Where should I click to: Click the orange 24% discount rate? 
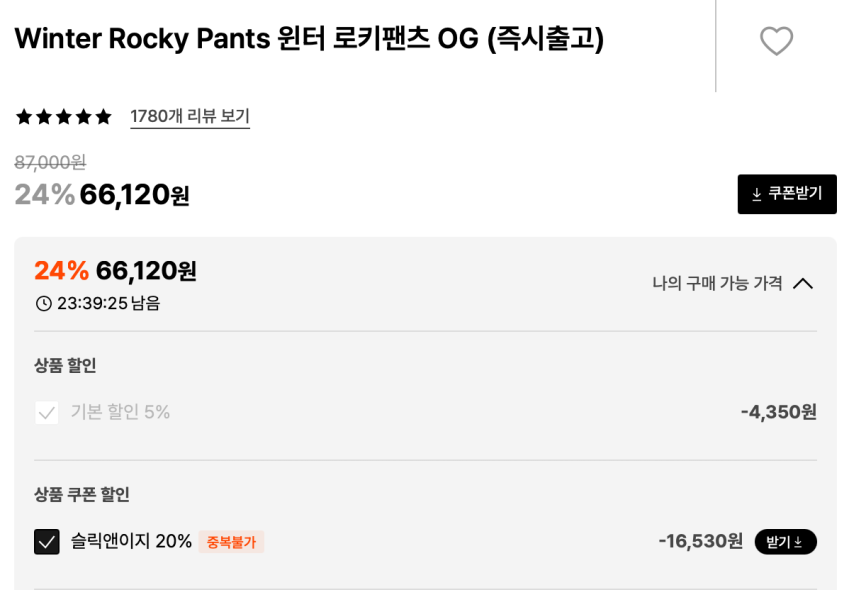click(x=61, y=271)
